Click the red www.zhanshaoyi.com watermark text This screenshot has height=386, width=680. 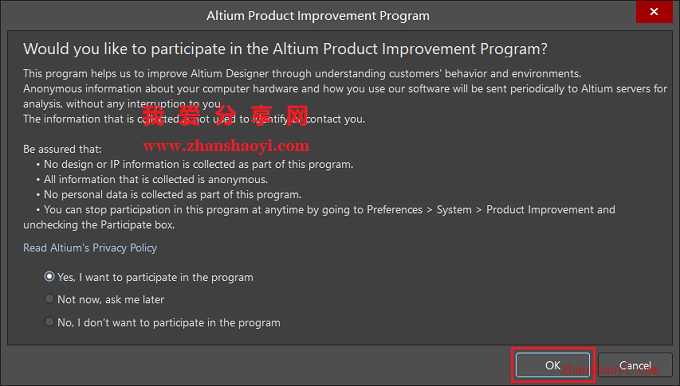[x=226, y=146]
